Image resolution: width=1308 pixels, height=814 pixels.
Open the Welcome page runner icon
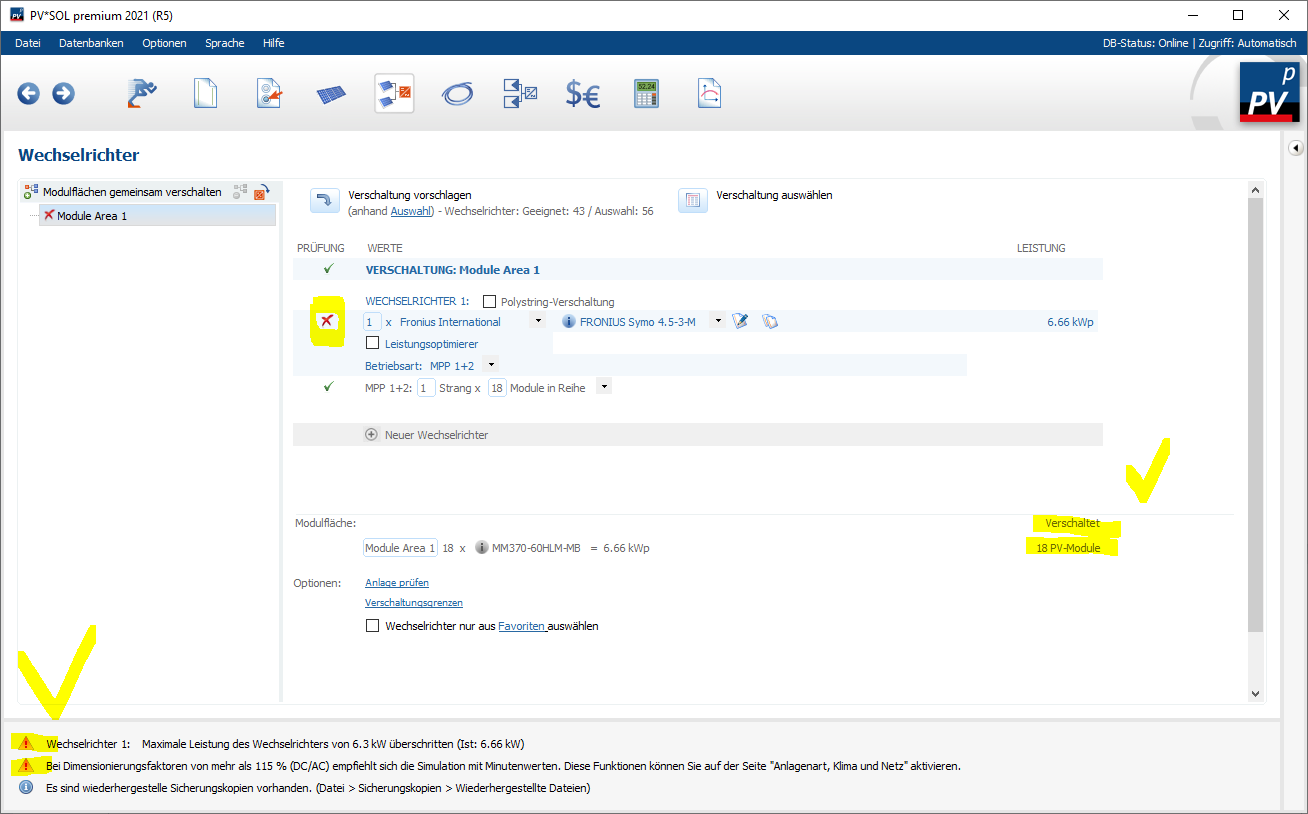[143, 93]
